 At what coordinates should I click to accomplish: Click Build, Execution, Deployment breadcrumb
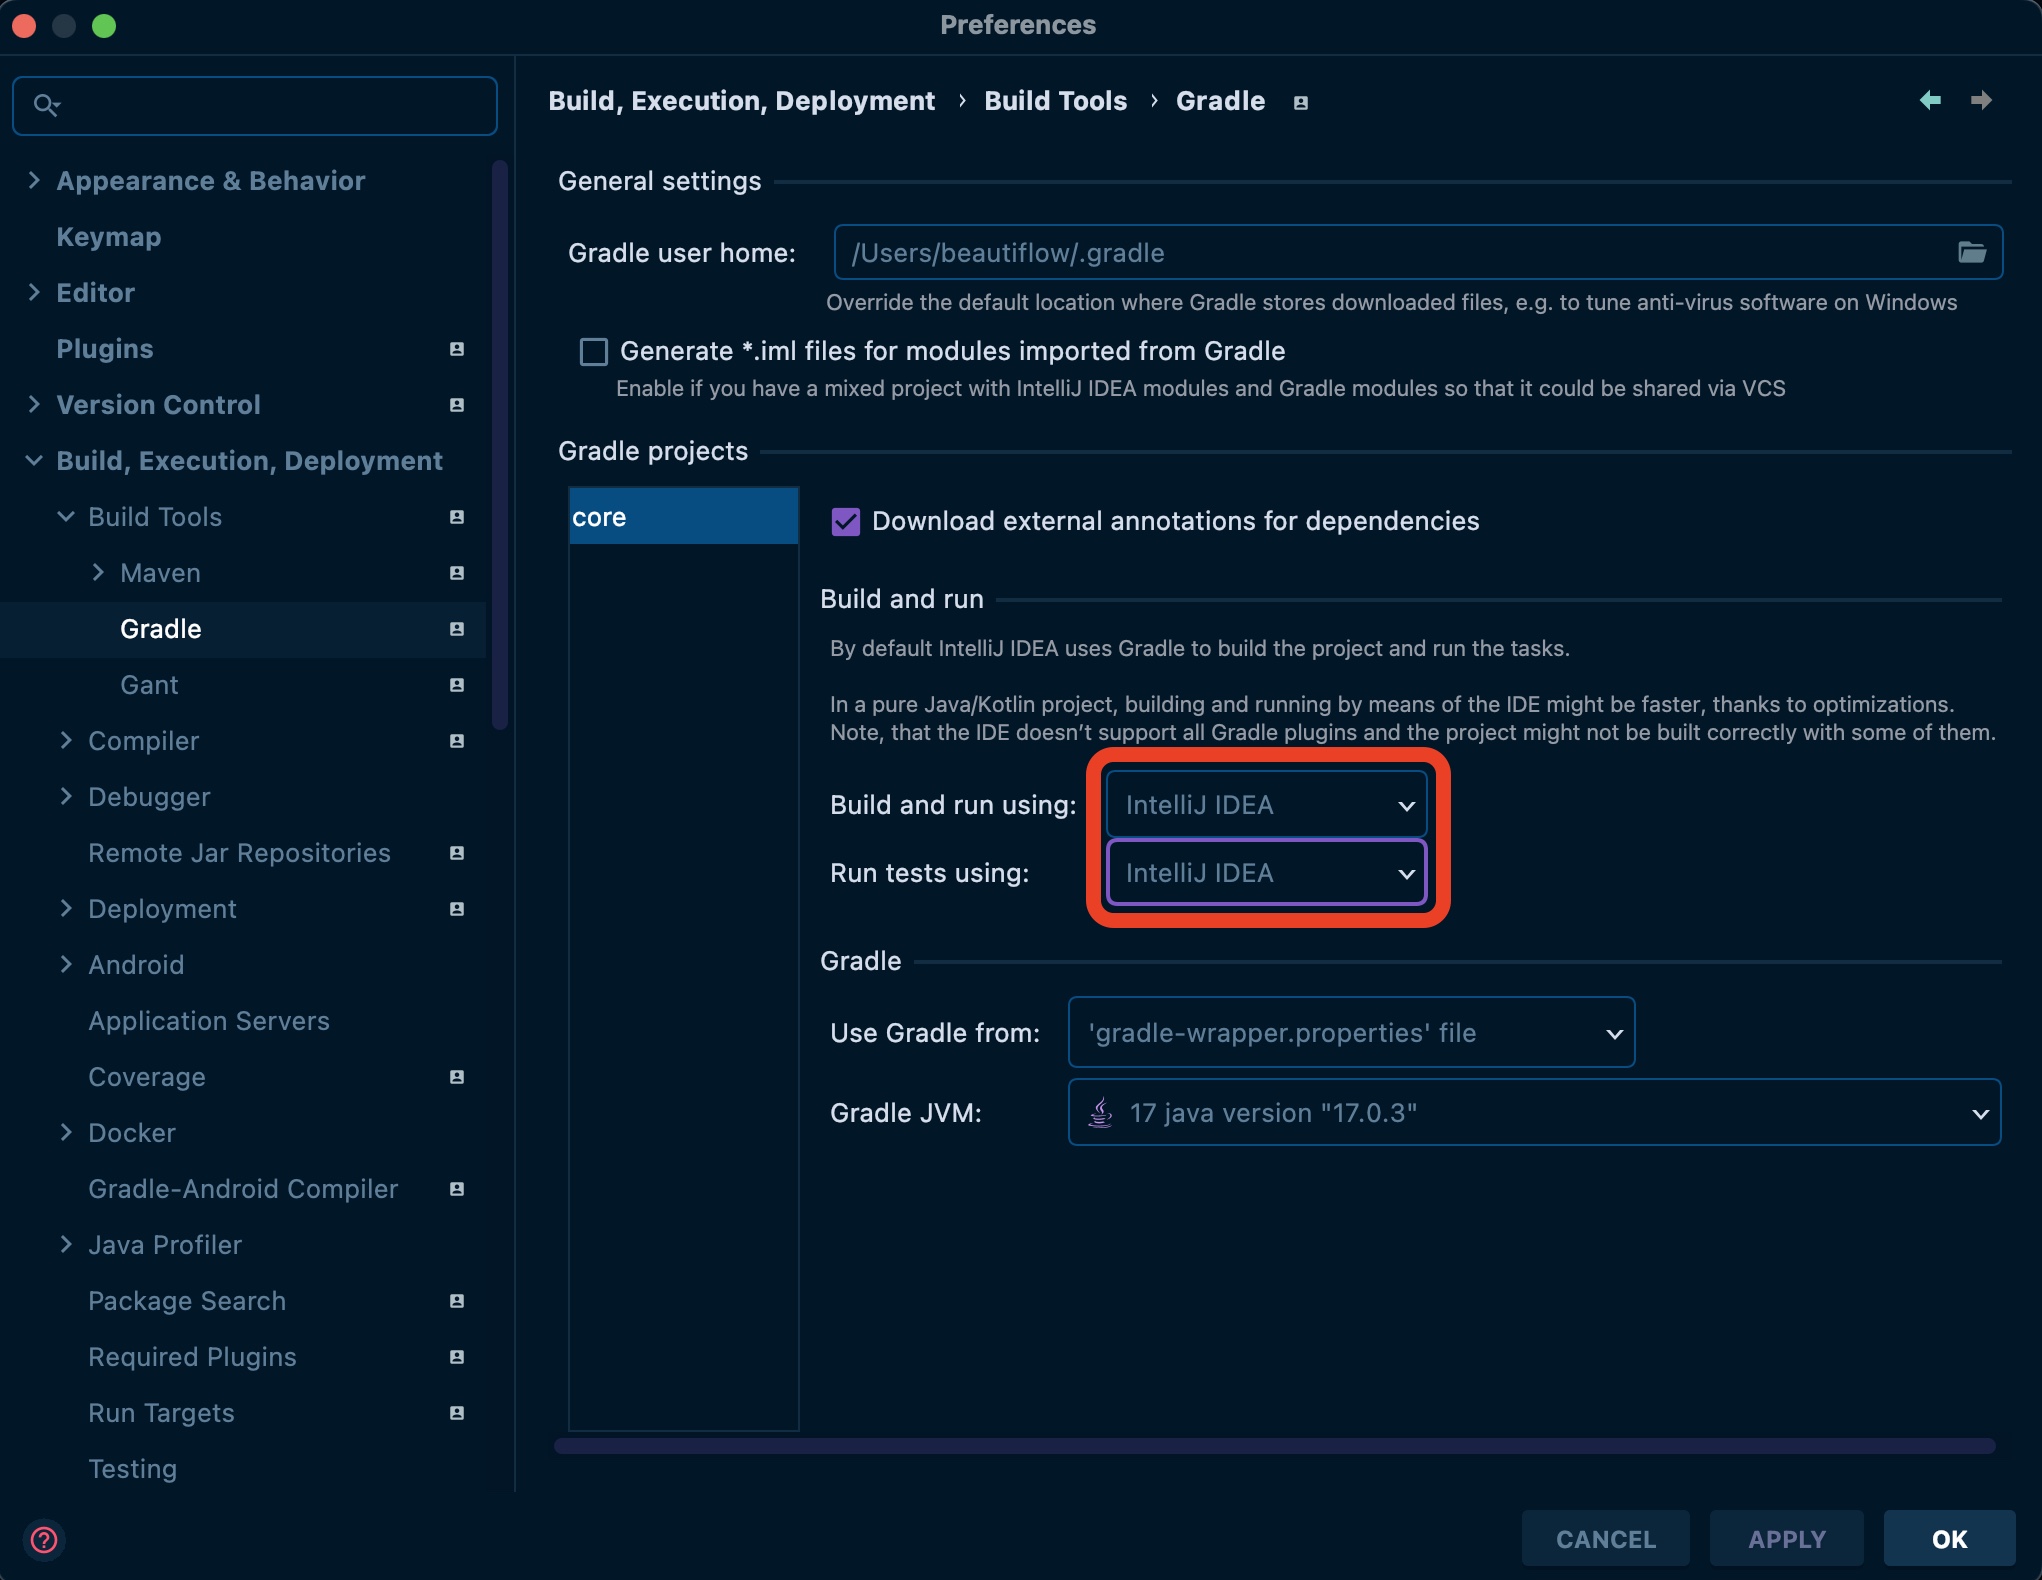click(741, 101)
